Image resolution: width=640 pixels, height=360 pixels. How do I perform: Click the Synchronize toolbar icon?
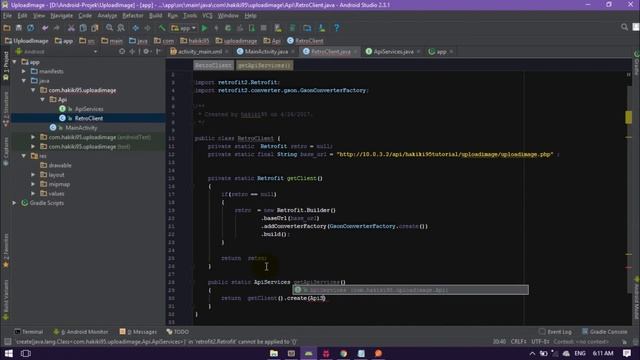tap(31, 28)
